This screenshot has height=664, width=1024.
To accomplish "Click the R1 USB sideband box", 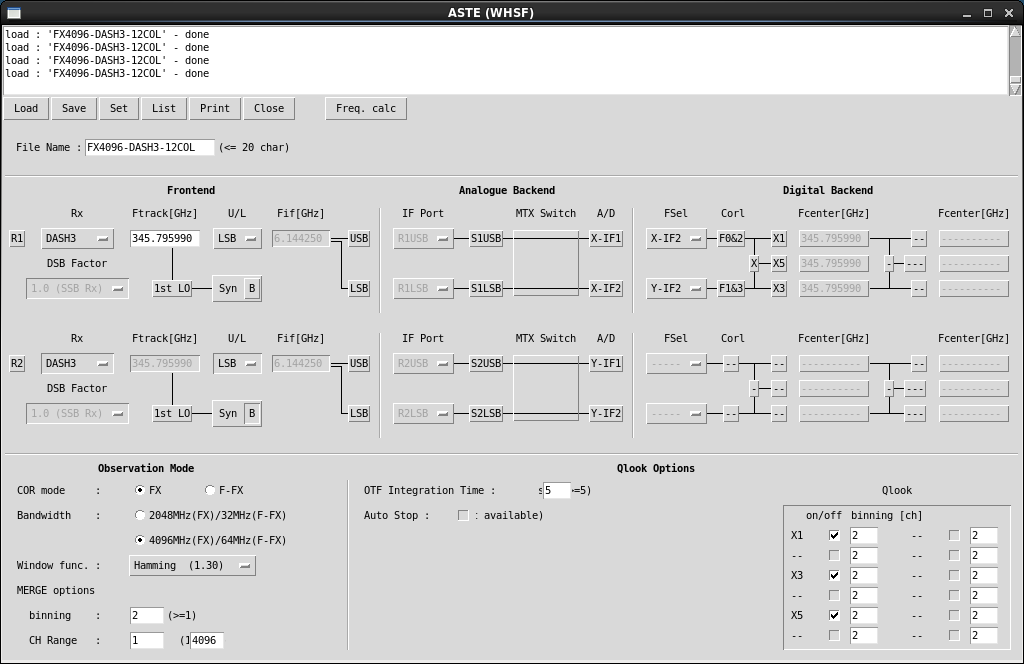I will (359, 238).
